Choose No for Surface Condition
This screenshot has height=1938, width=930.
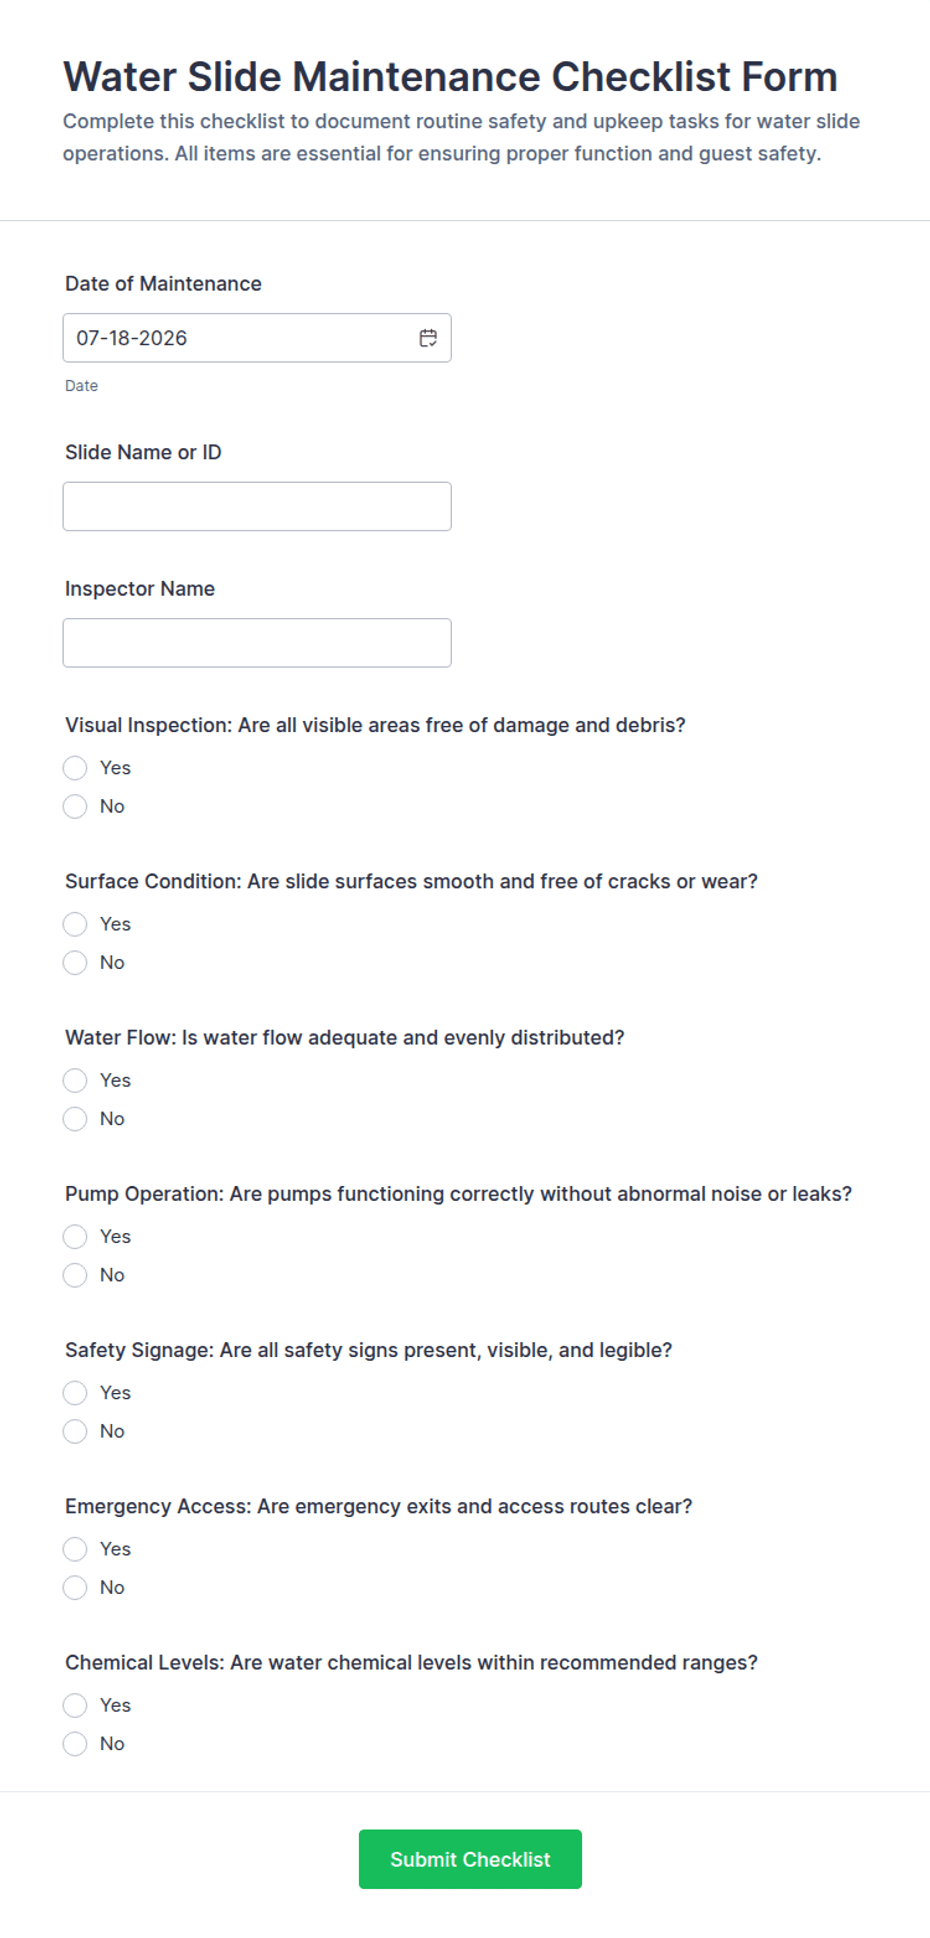click(75, 962)
